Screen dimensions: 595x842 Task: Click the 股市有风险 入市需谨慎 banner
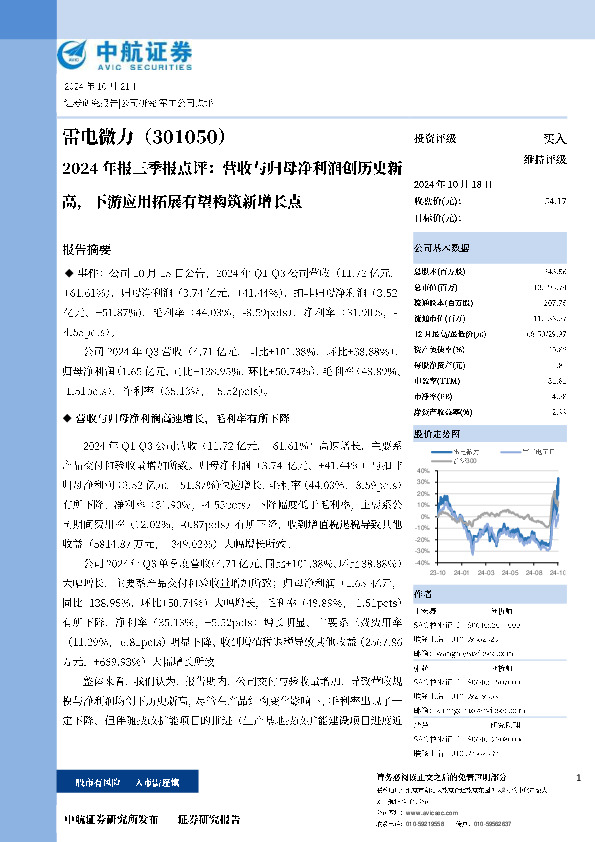click(x=128, y=782)
